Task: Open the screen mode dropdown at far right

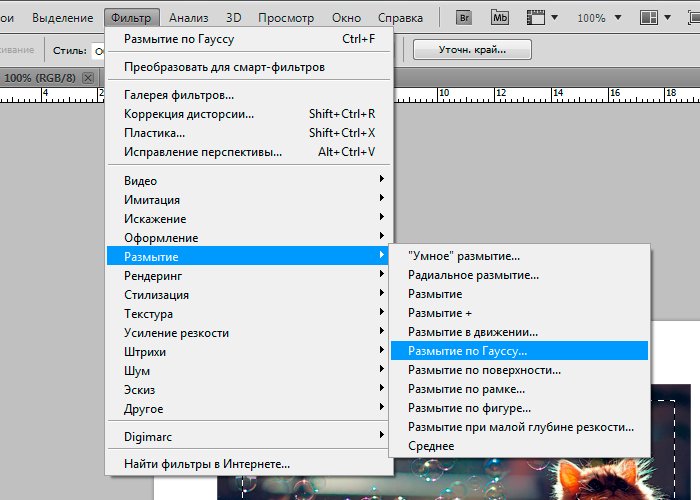Action: 690,18
